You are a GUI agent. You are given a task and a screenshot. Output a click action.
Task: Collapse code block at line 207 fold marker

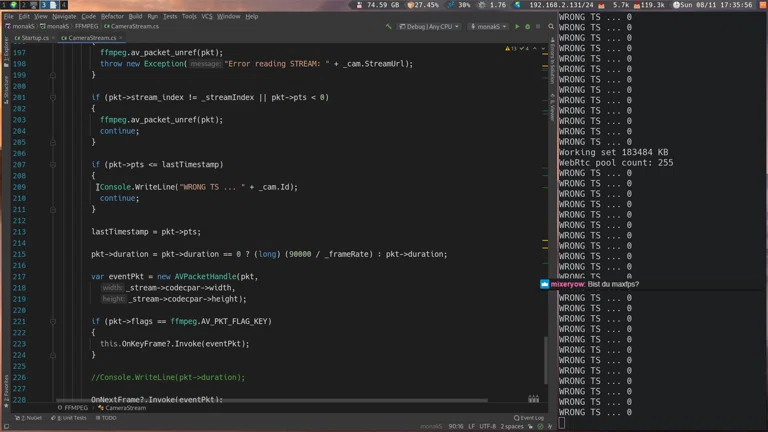coord(53,165)
